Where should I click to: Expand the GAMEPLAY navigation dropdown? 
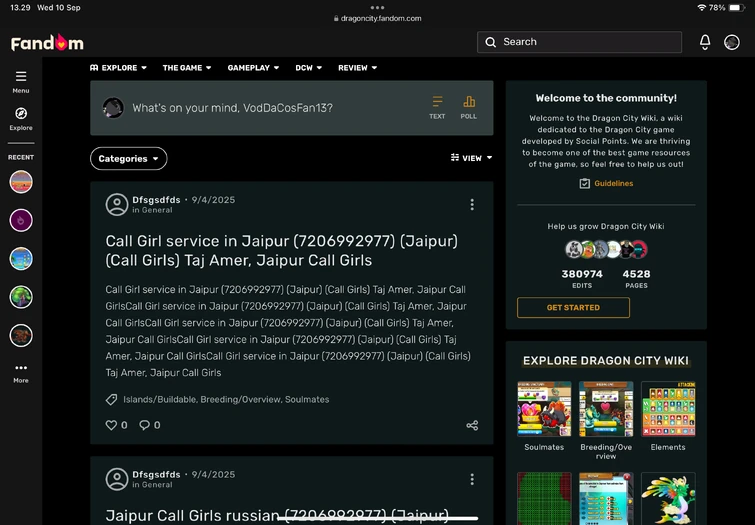click(253, 68)
